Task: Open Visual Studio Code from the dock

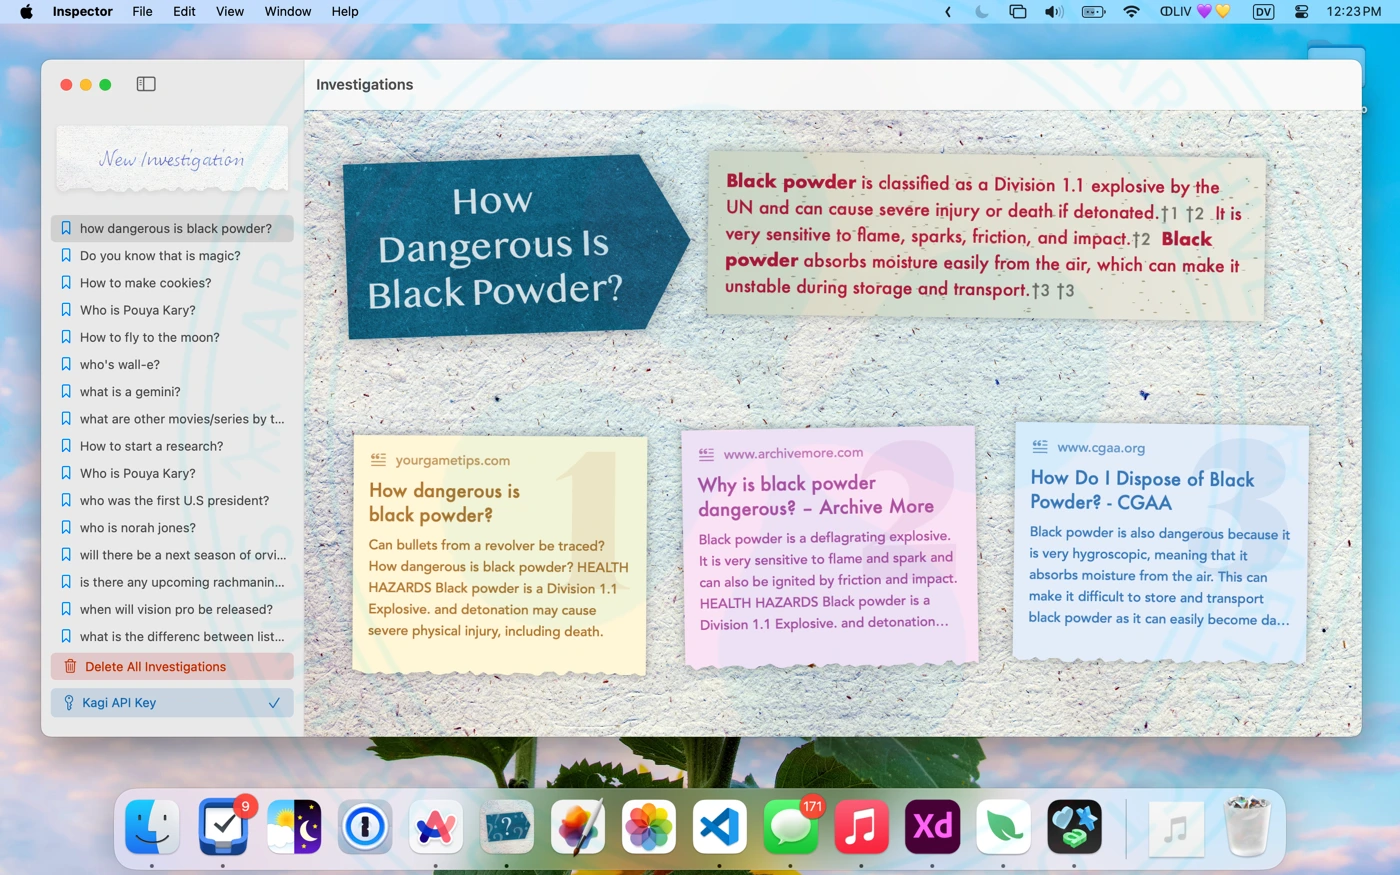Action: coord(719,827)
